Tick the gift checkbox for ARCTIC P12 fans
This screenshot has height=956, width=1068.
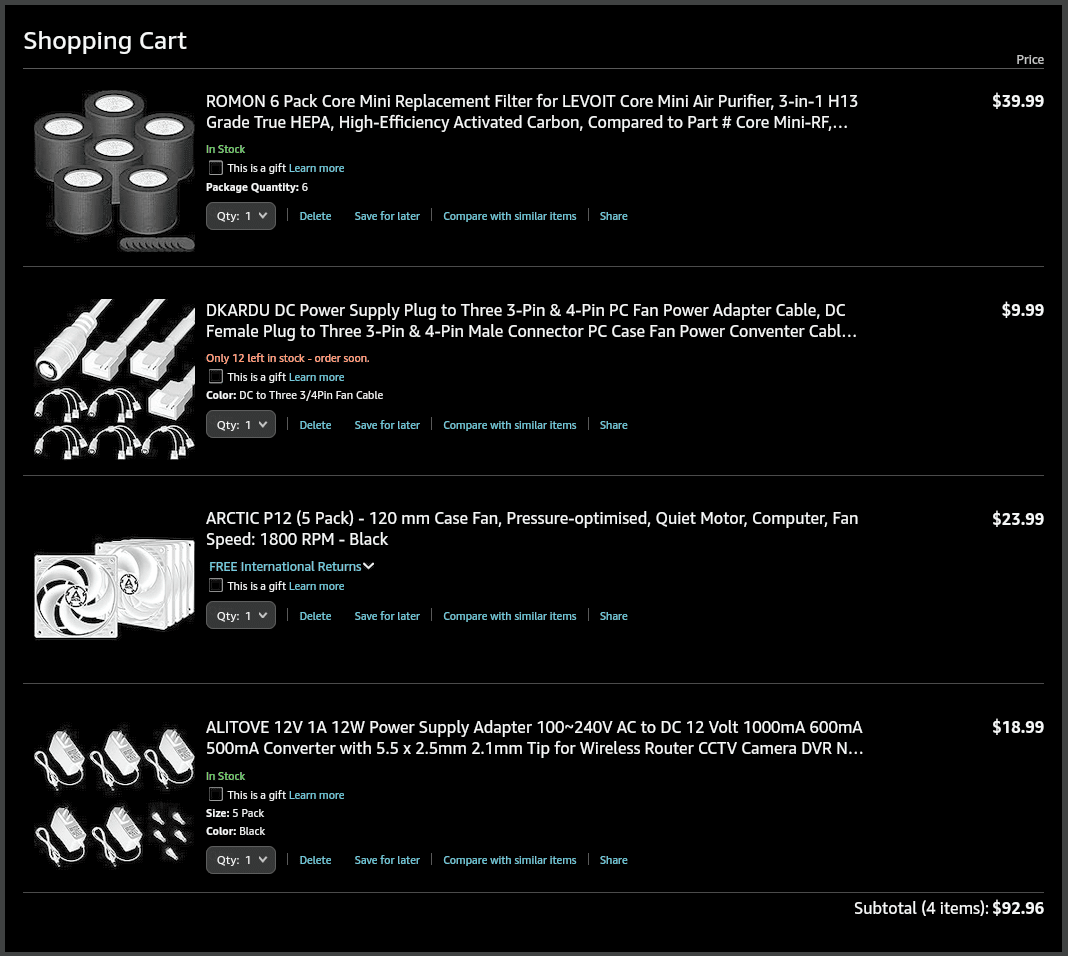coord(215,585)
